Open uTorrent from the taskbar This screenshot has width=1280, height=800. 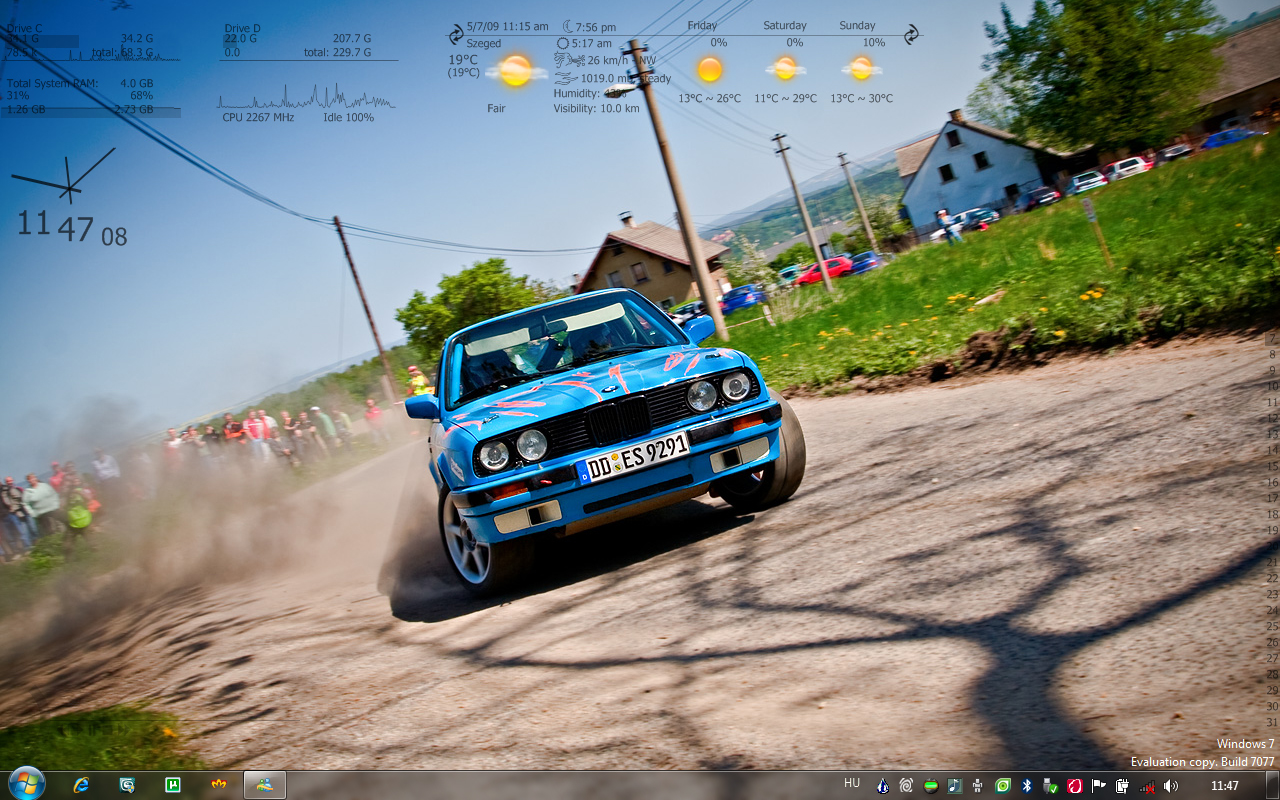[x=172, y=785]
